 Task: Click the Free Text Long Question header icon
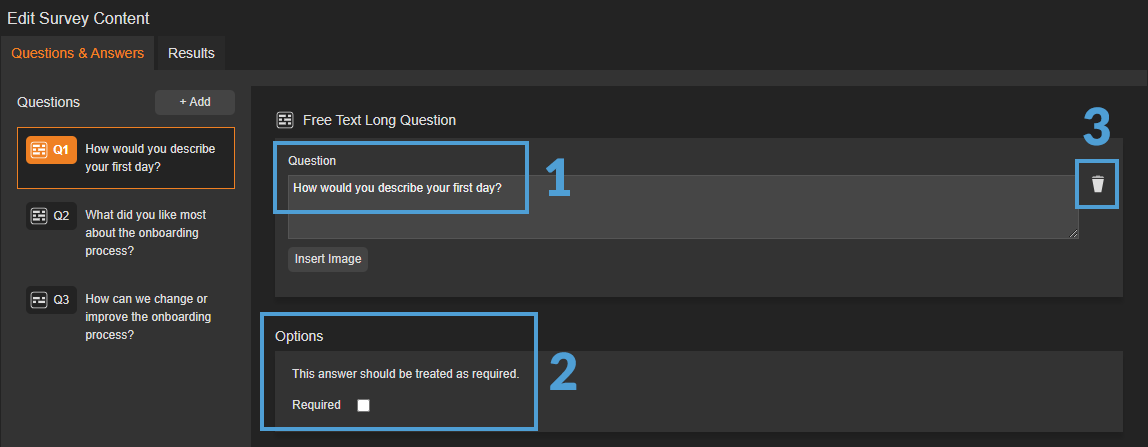285,120
